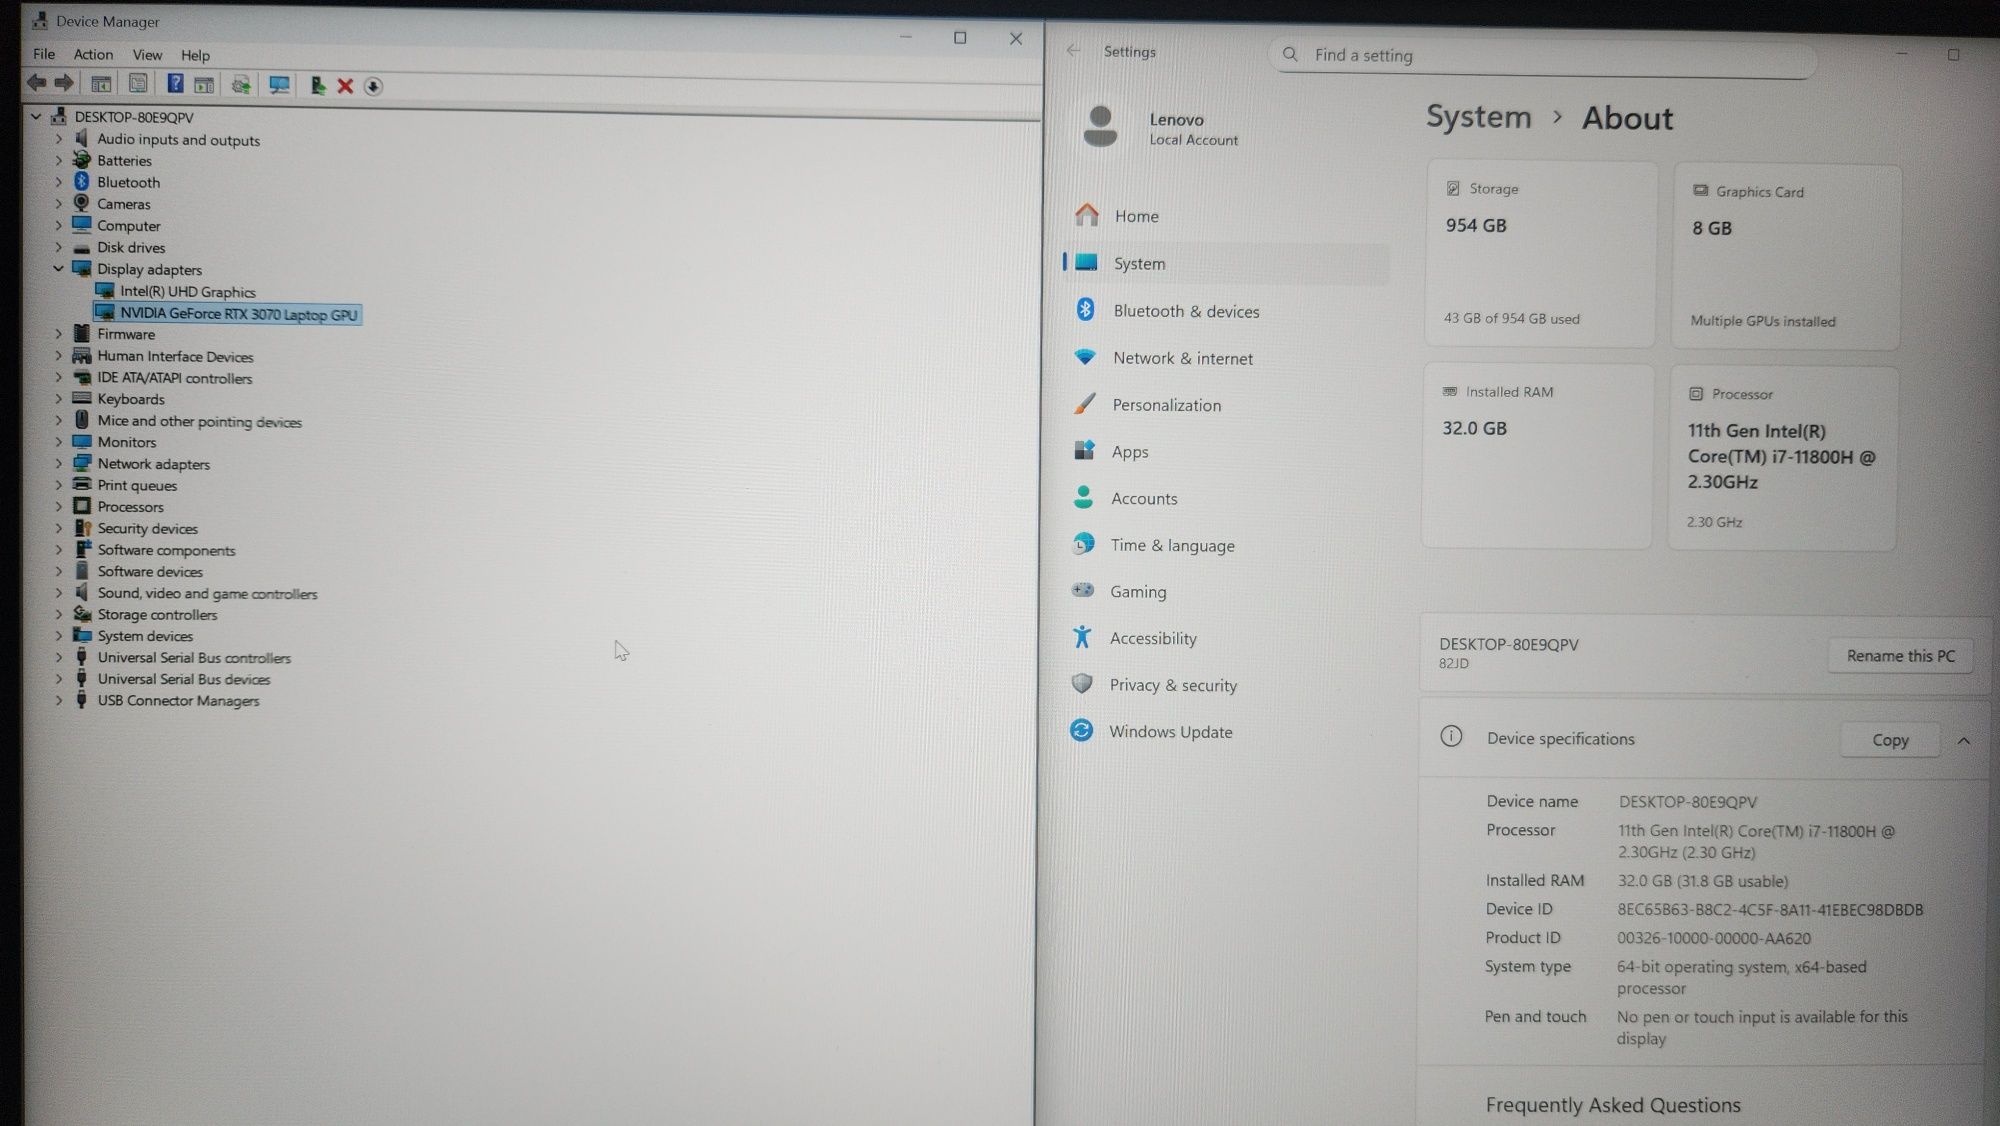The width and height of the screenshot is (2000, 1126).
Task: Select Intel(R) UHD Graphics device
Action: coord(188,291)
